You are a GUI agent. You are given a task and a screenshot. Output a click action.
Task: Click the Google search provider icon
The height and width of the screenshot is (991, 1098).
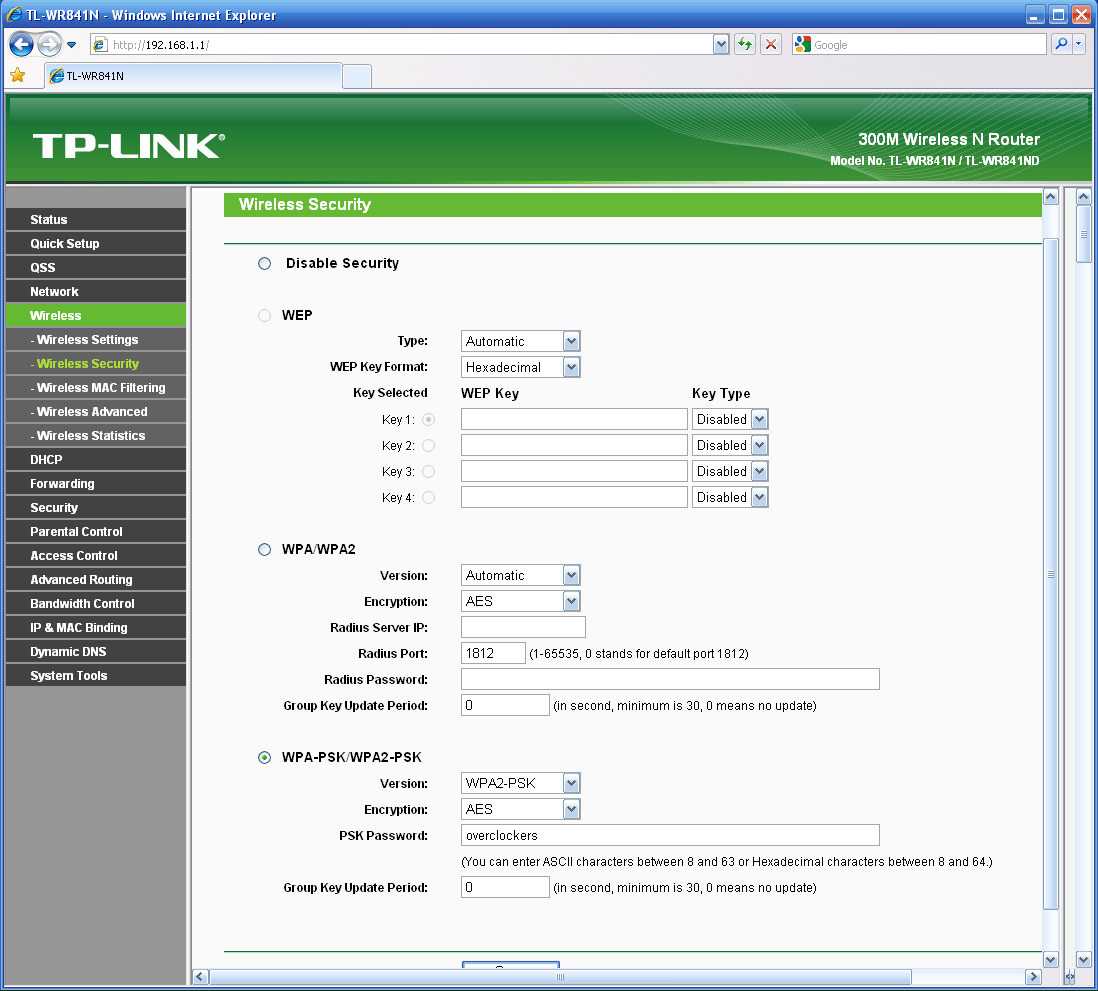(802, 45)
